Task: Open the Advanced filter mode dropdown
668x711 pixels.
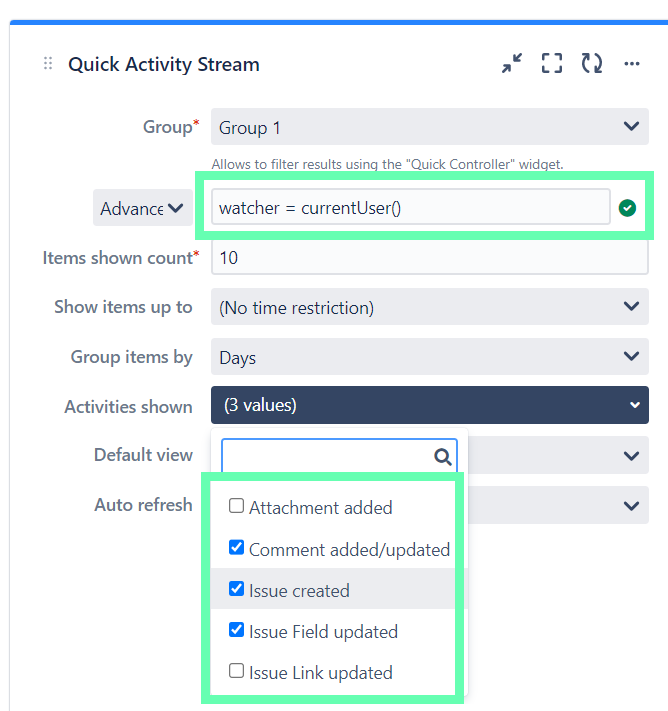Action: coord(143,208)
